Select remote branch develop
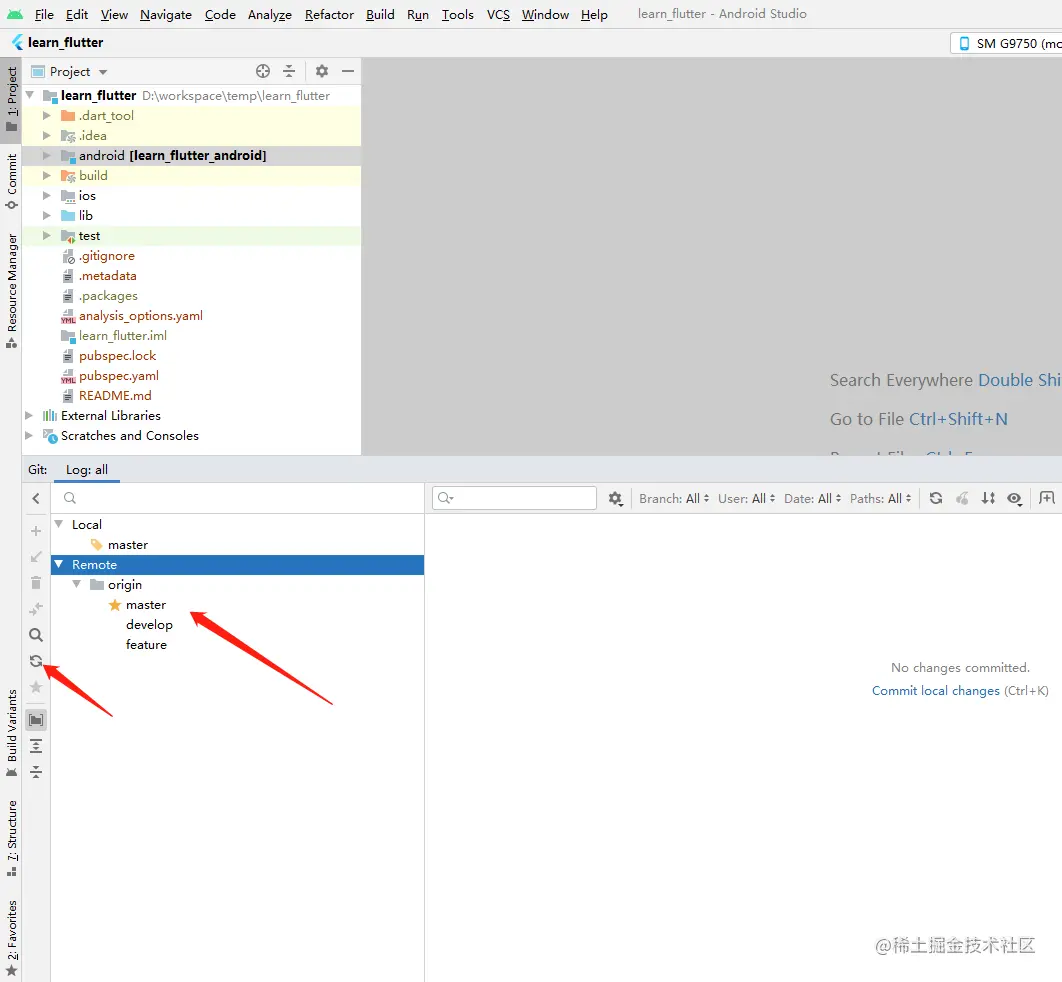 point(149,624)
